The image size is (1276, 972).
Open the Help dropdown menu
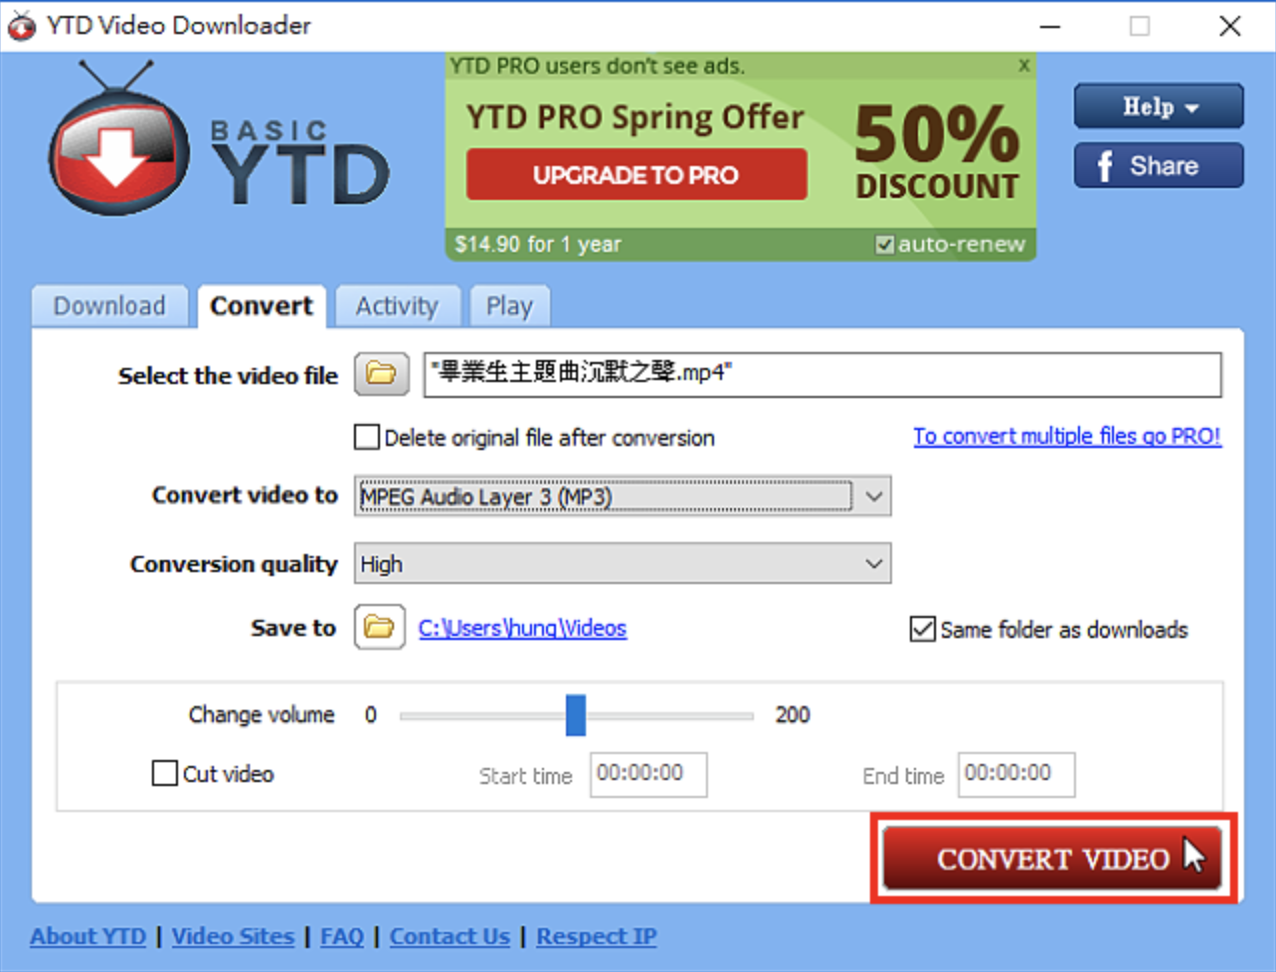[x=1158, y=106]
